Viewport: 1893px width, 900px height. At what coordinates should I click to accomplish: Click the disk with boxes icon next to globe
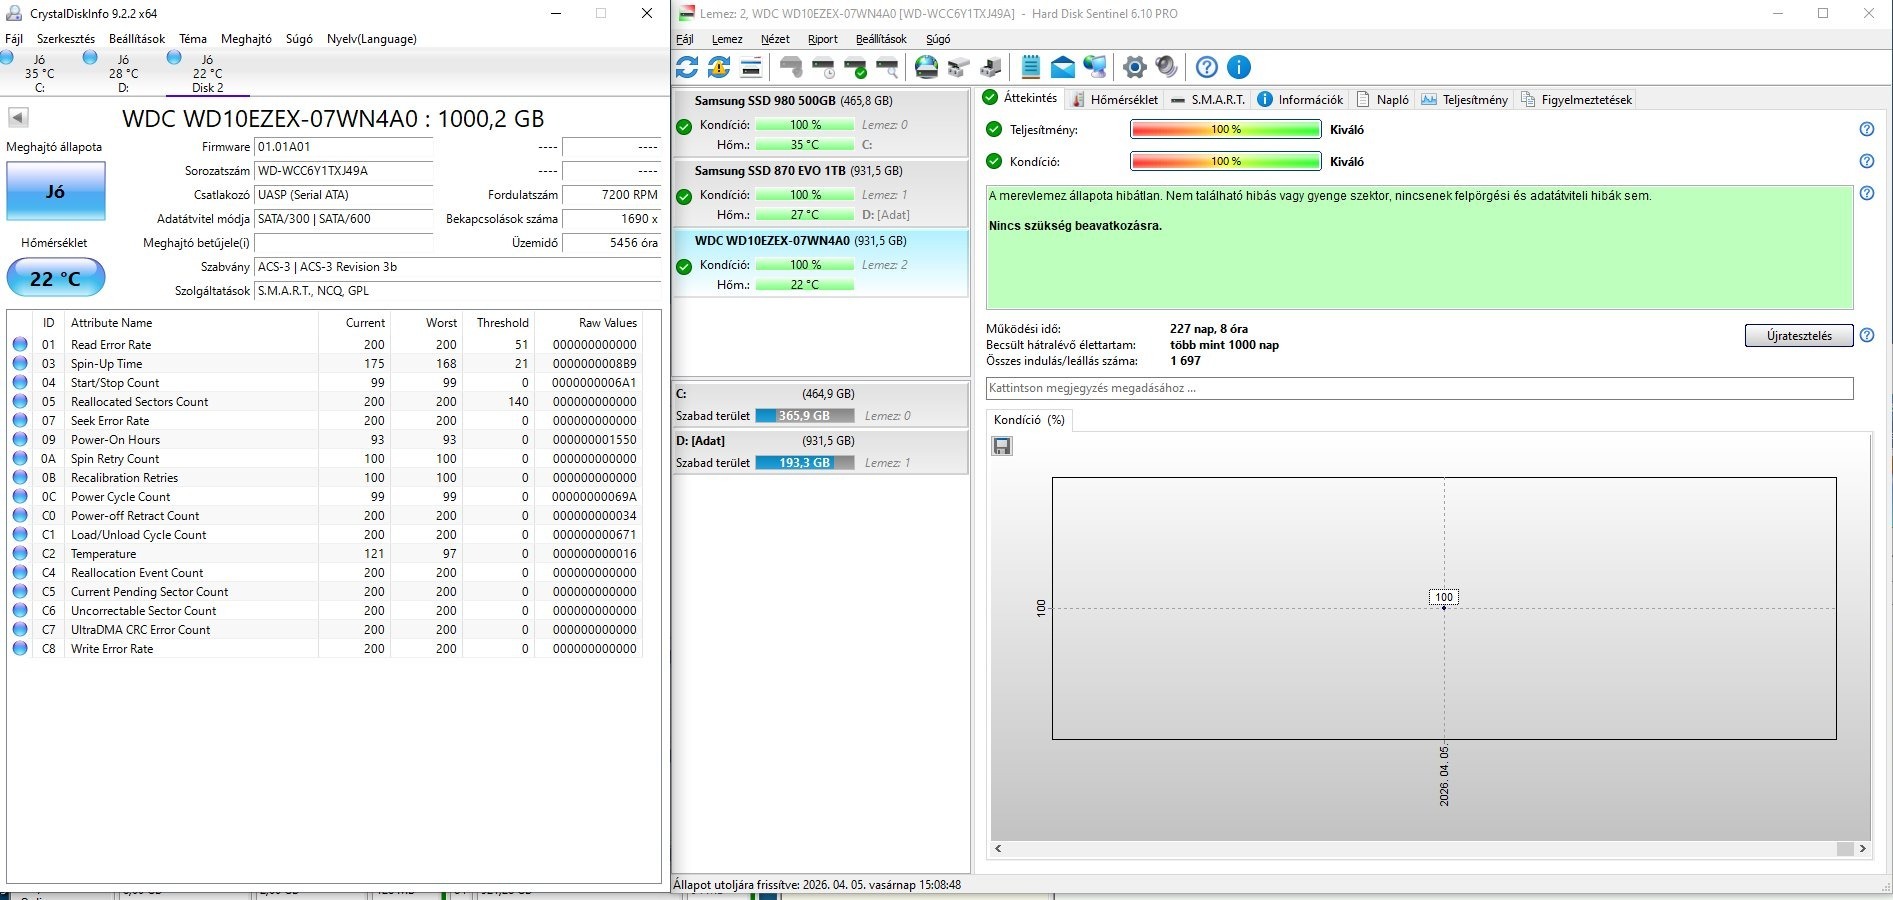(959, 67)
